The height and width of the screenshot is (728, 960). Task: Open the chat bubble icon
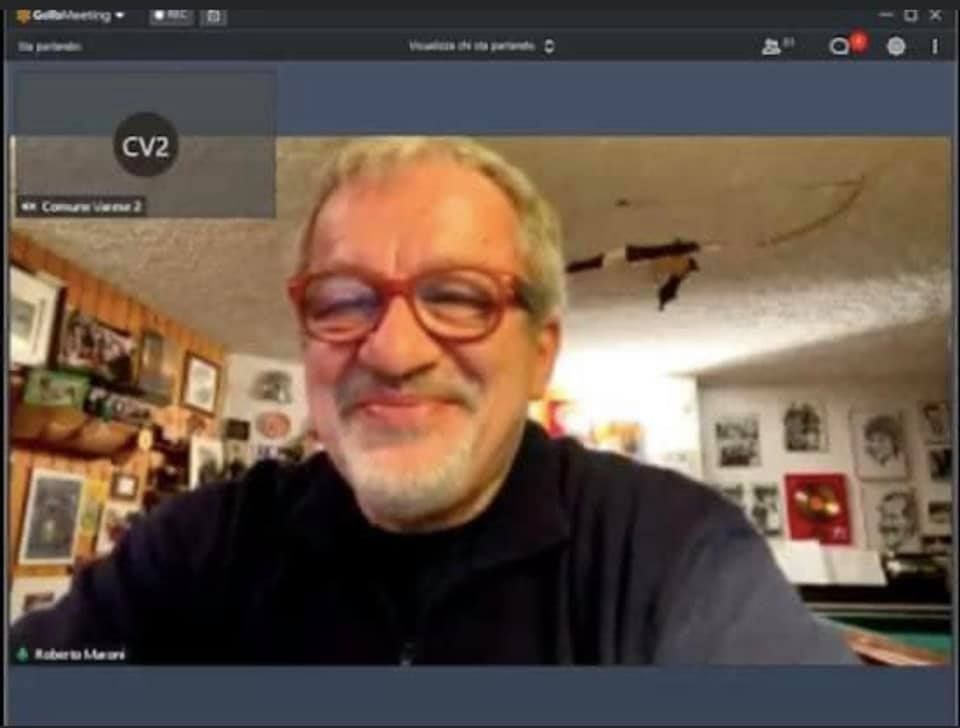coord(839,46)
